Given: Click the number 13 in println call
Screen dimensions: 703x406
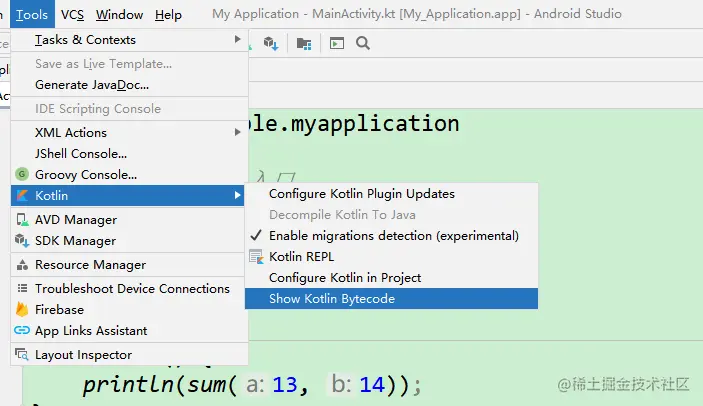Looking at the screenshot, I should click(285, 385).
